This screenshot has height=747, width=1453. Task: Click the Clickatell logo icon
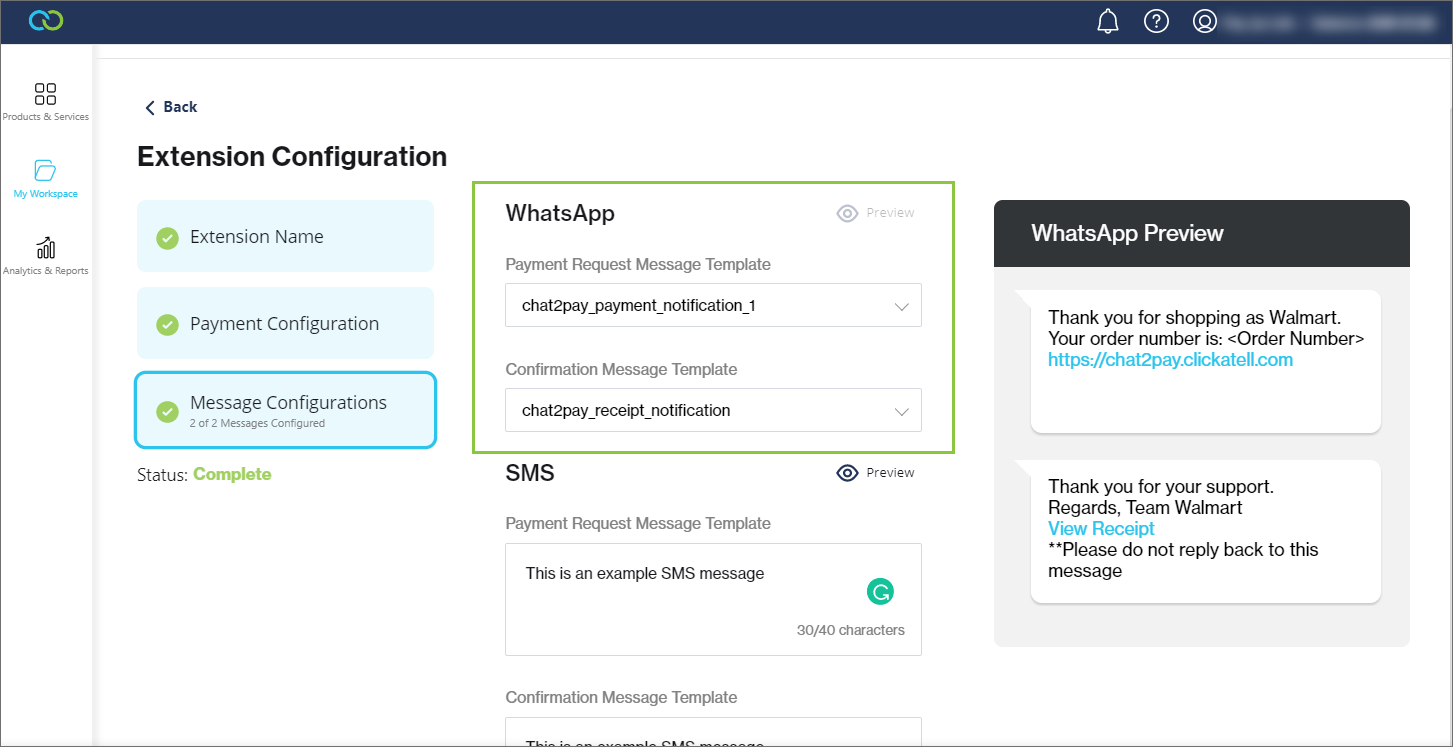coord(46,21)
